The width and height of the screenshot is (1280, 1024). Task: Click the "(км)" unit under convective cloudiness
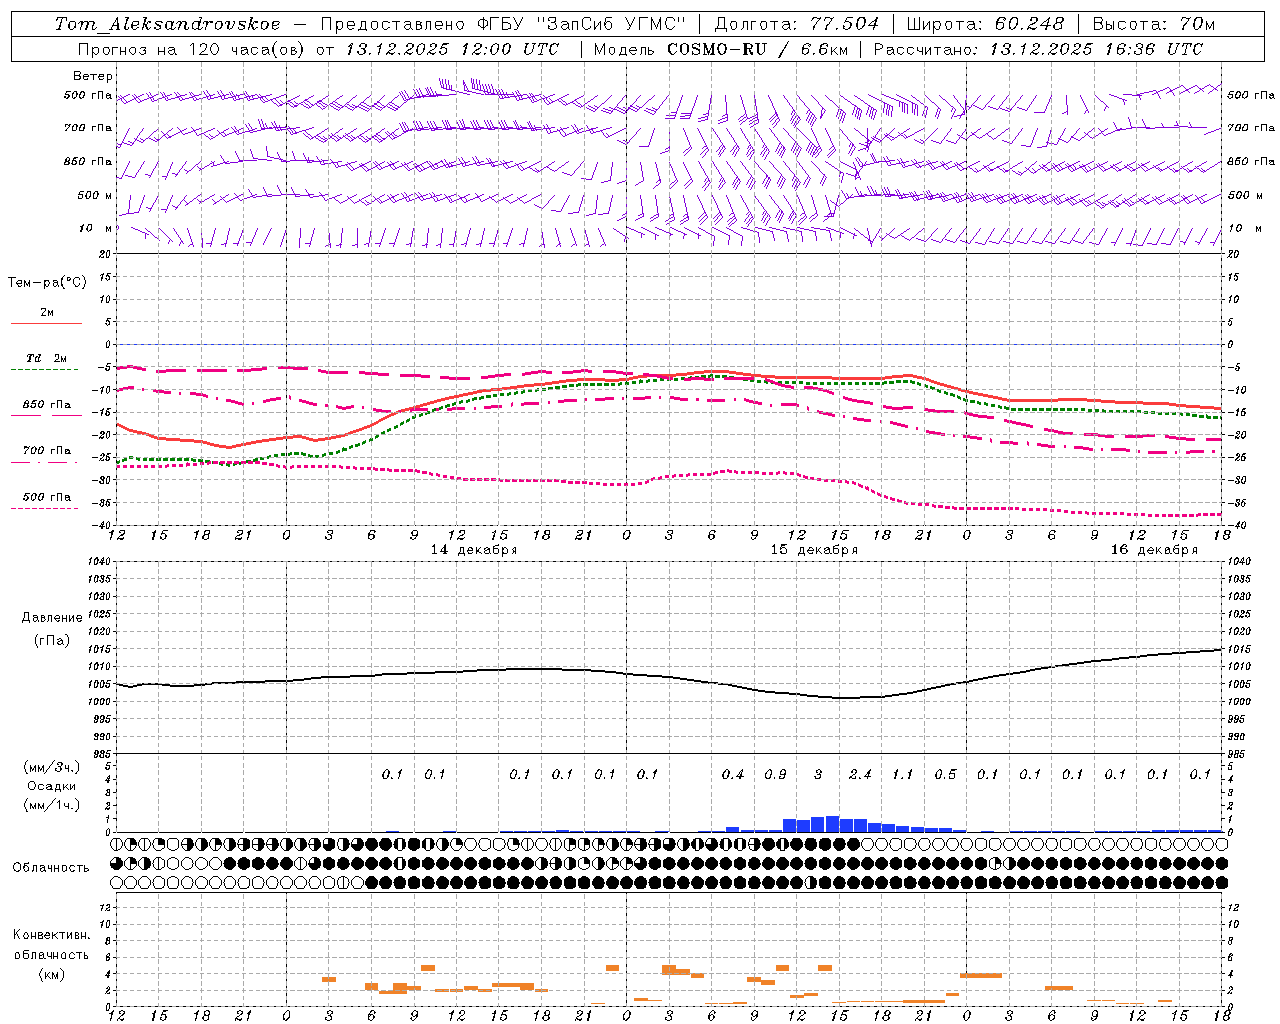(x=52, y=974)
